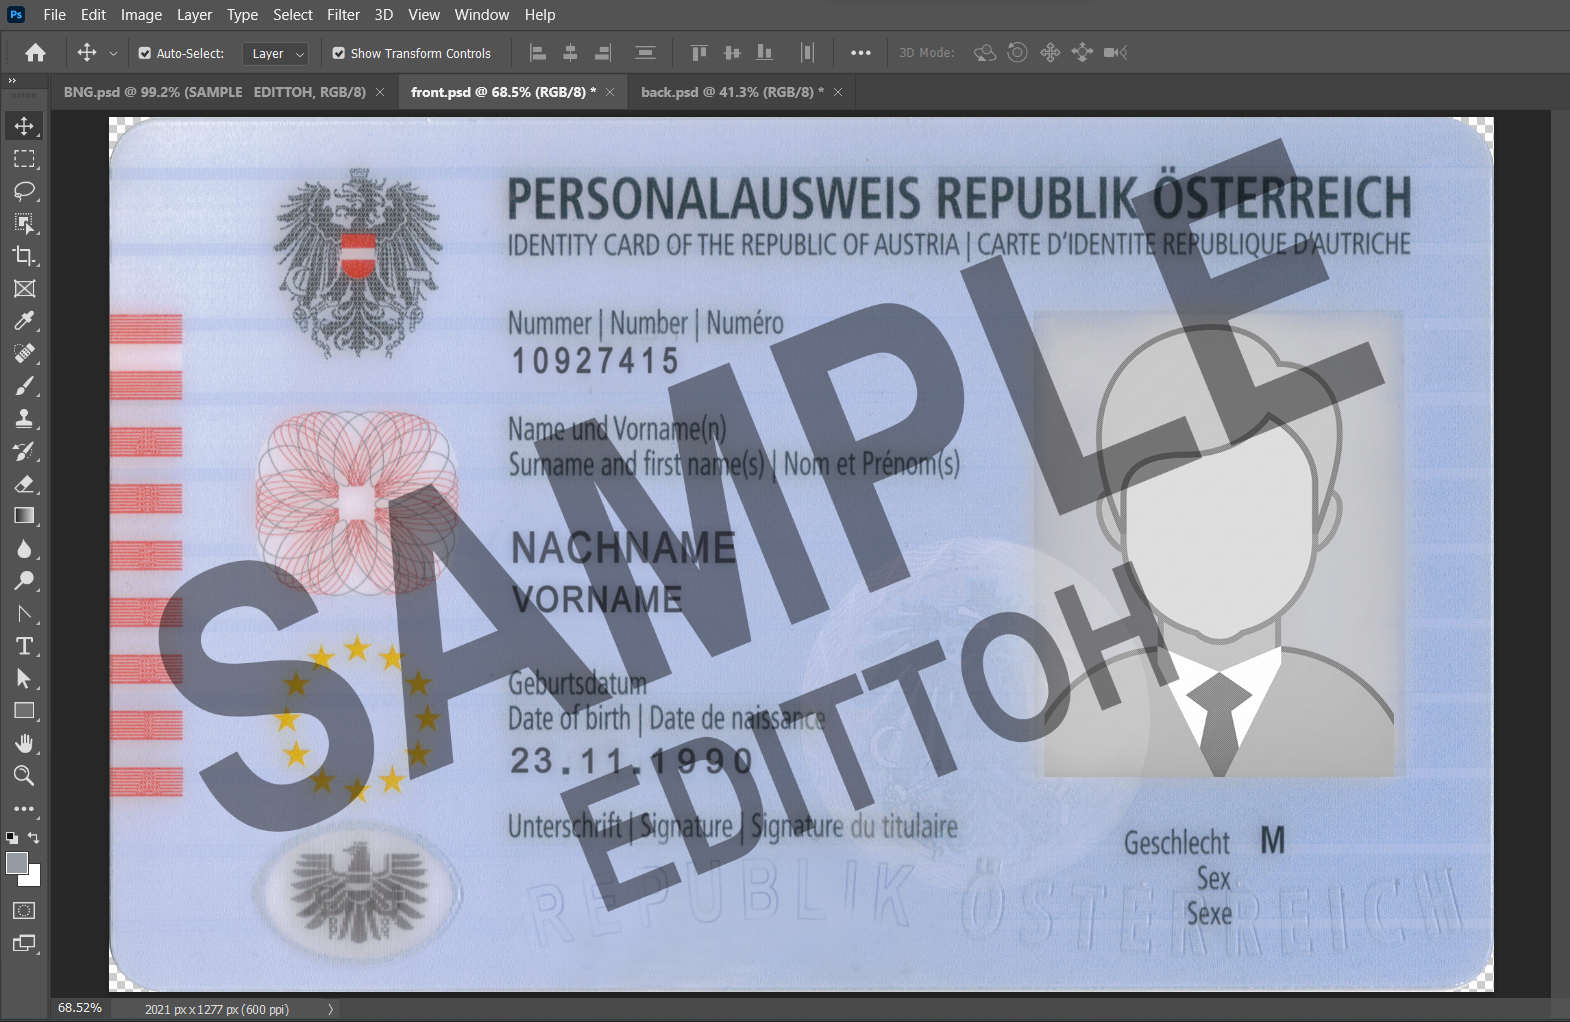The image size is (1570, 1022).
Task: Select the Crop tool
Action: click(24, 256)
